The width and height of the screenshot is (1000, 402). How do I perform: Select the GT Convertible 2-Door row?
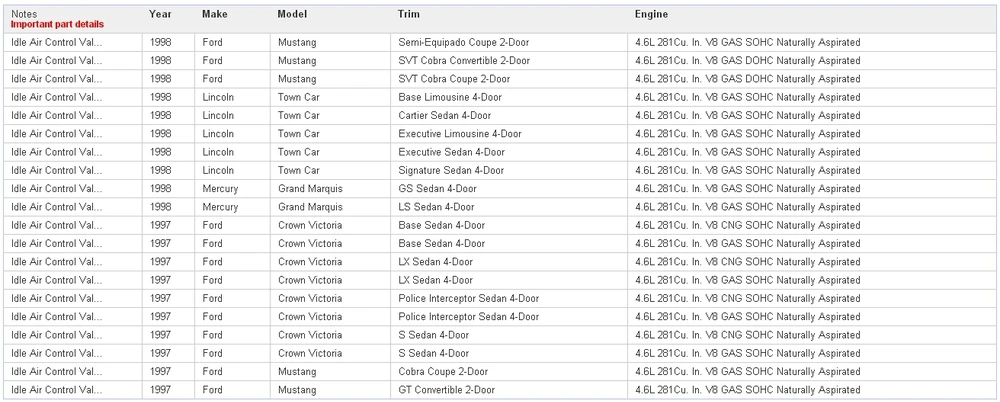pos(500,390)
